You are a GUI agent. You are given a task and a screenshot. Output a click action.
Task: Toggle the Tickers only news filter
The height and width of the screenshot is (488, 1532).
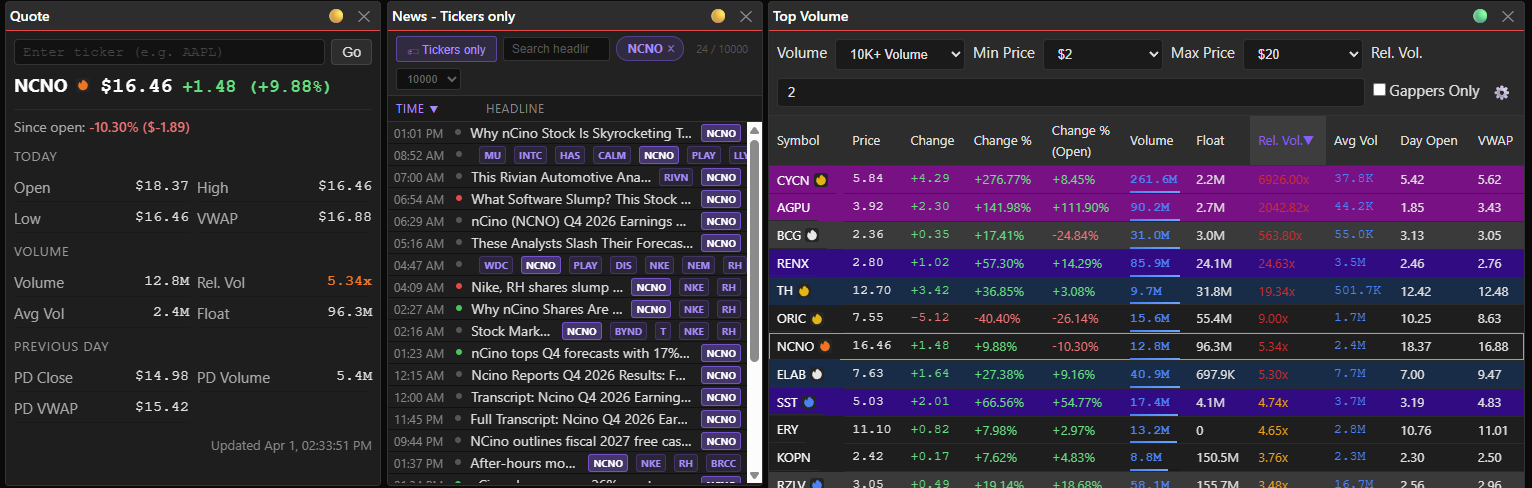(x=446, y=49)
